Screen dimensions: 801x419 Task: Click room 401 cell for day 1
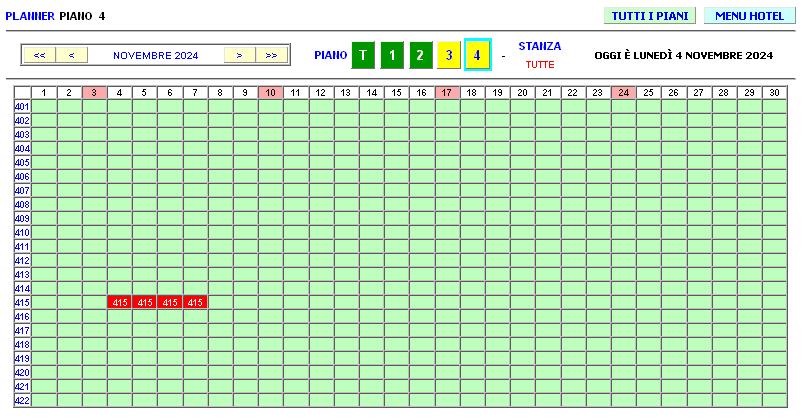44,106
